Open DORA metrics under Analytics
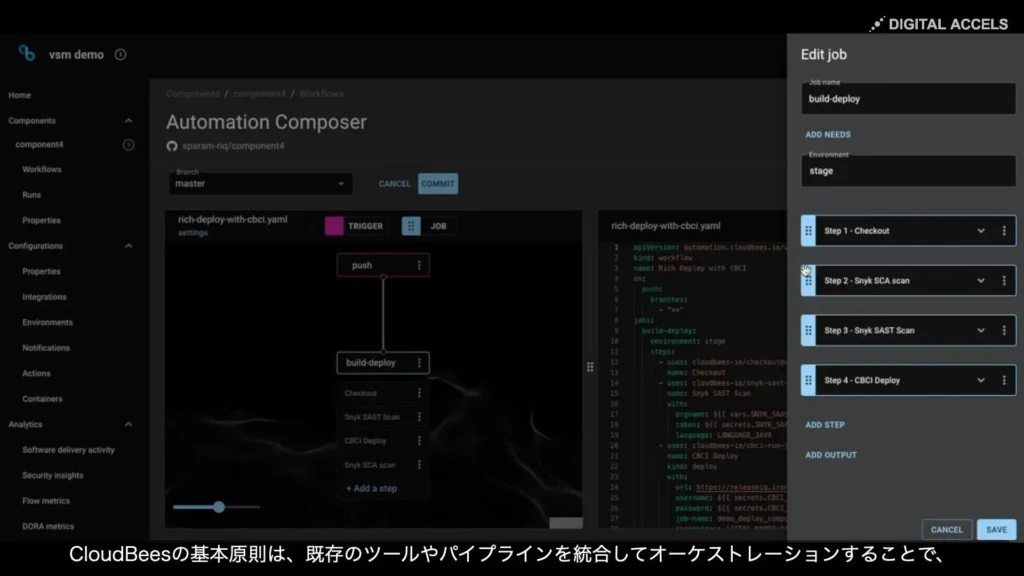1024x576 pixels. point(48,526)
